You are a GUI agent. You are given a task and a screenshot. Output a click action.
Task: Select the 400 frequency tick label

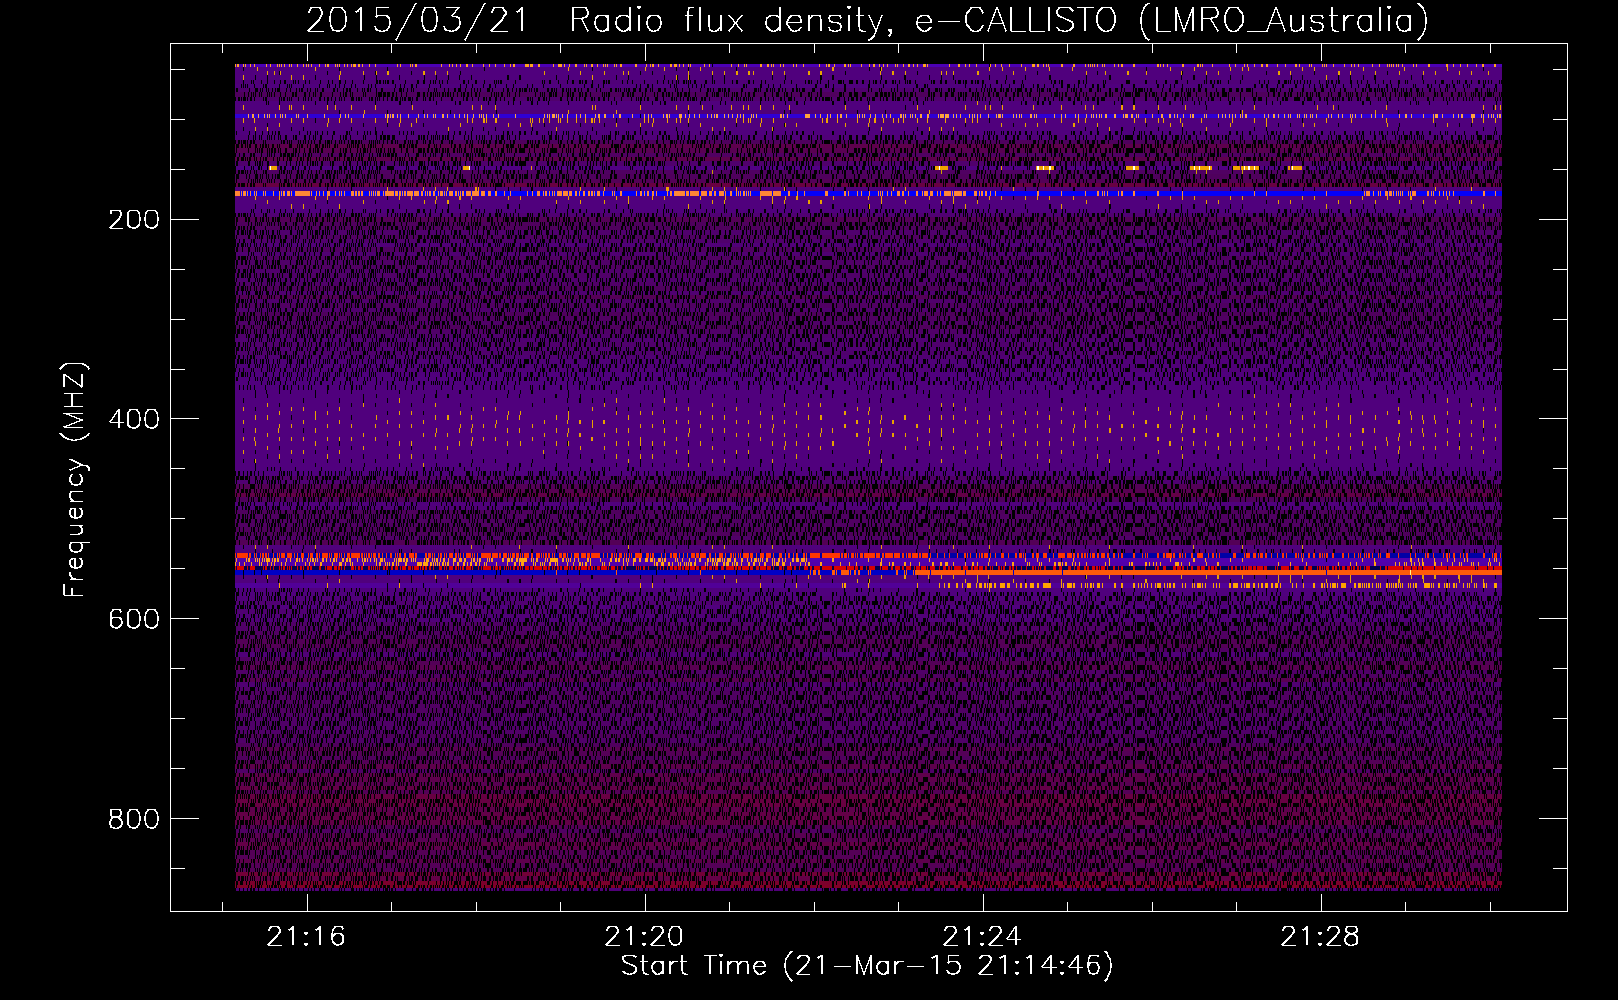(134, 420)
